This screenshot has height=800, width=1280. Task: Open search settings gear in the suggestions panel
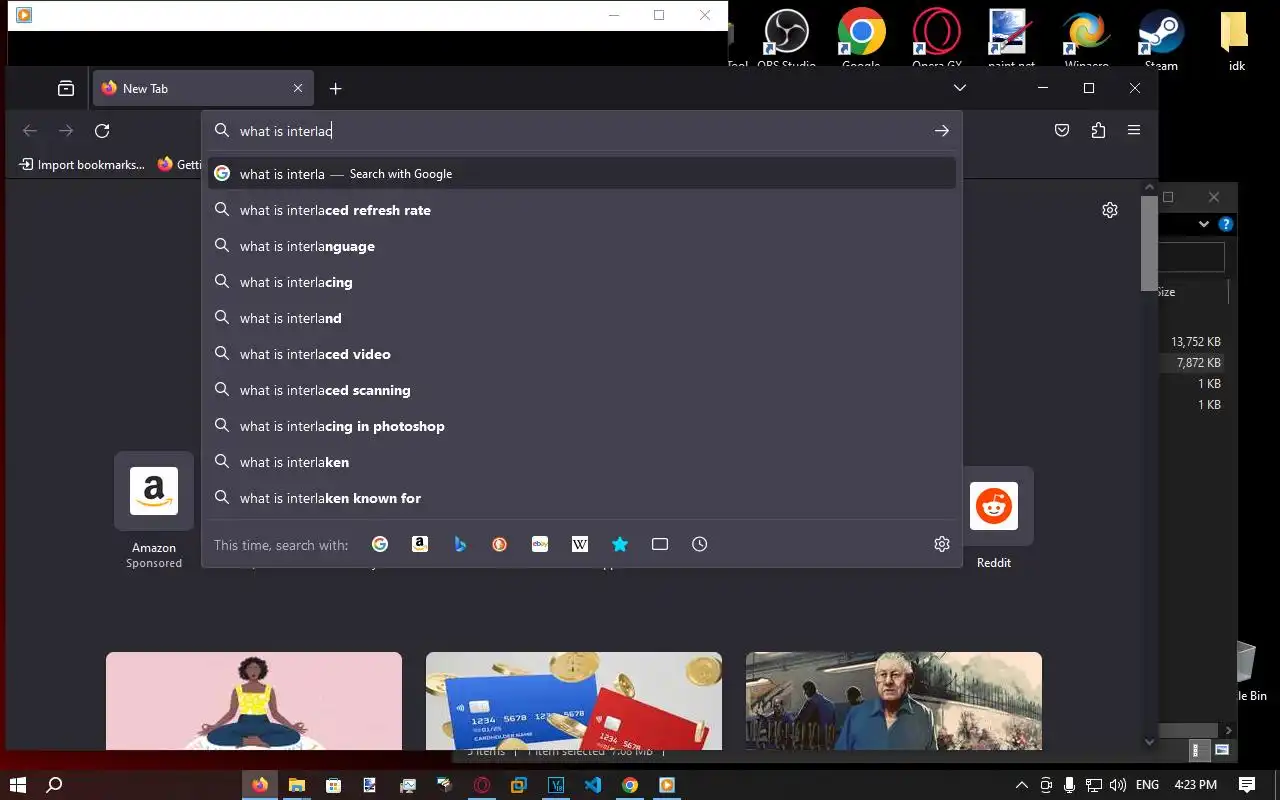tap(941, 544)
